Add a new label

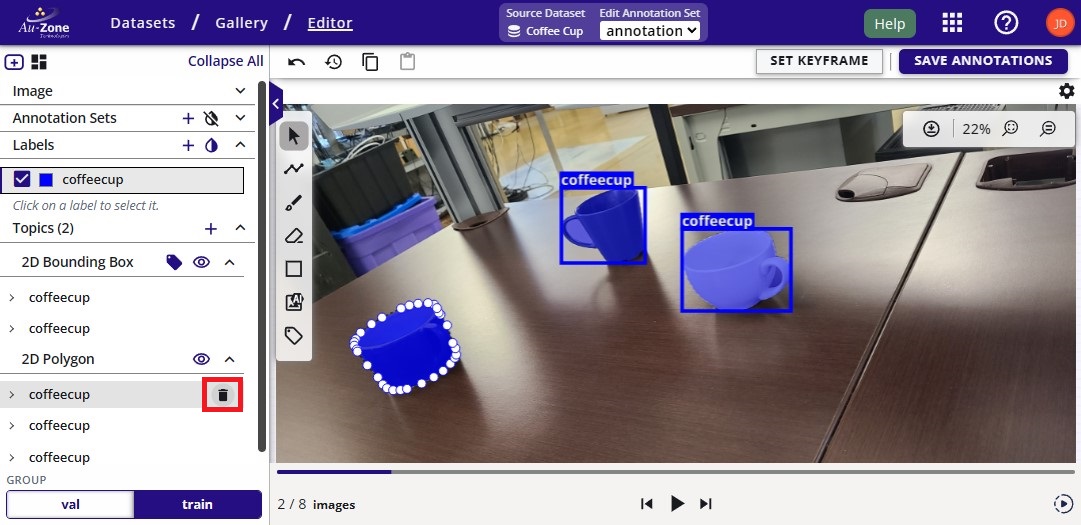click(x=188, y=145)
